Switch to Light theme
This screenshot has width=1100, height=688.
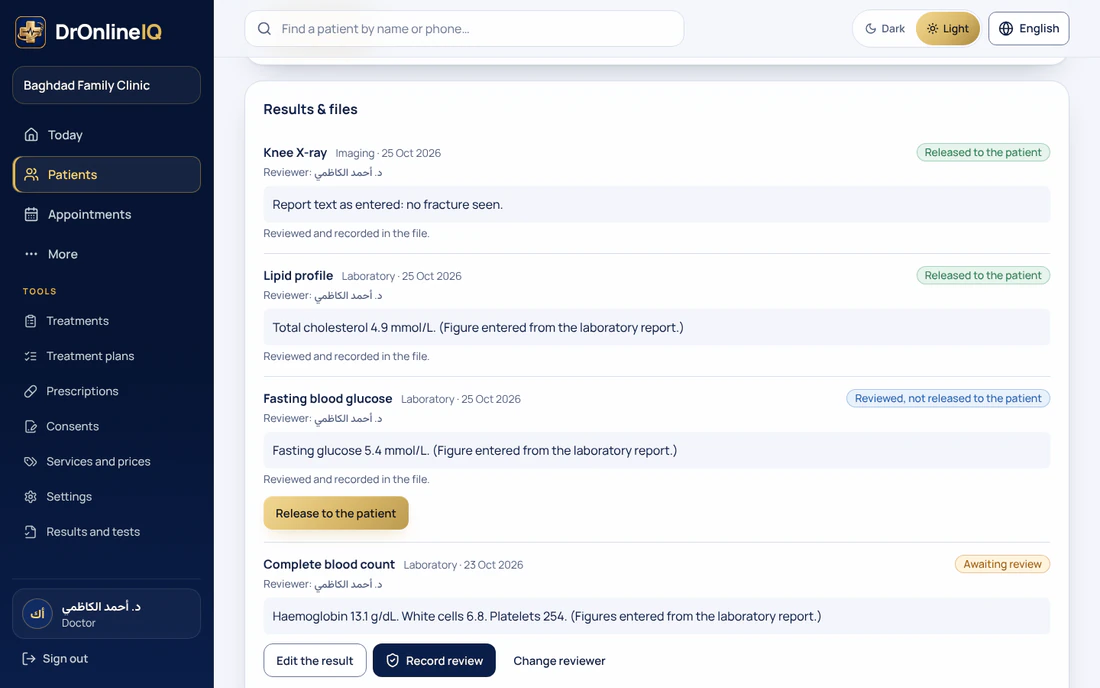tap(948, 29)
